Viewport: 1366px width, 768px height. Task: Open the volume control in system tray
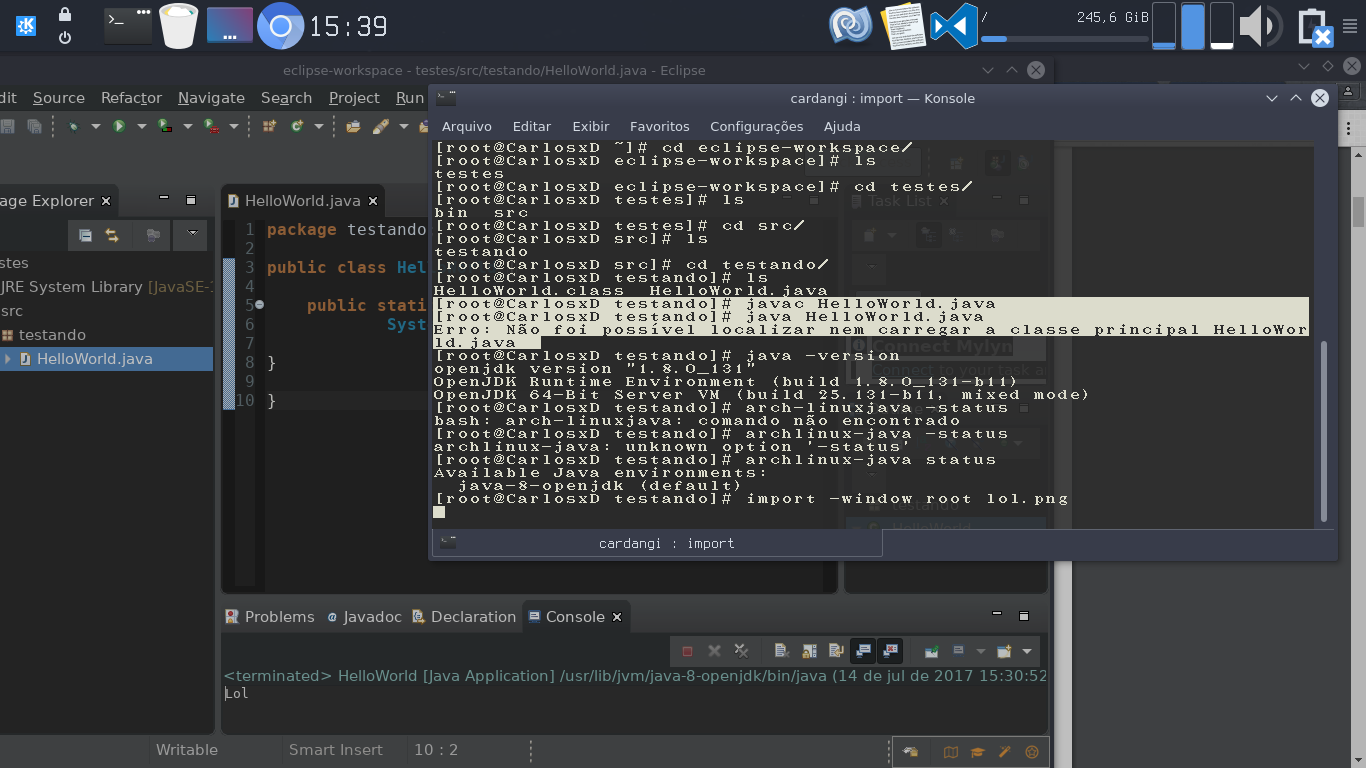click(1261, 26)
